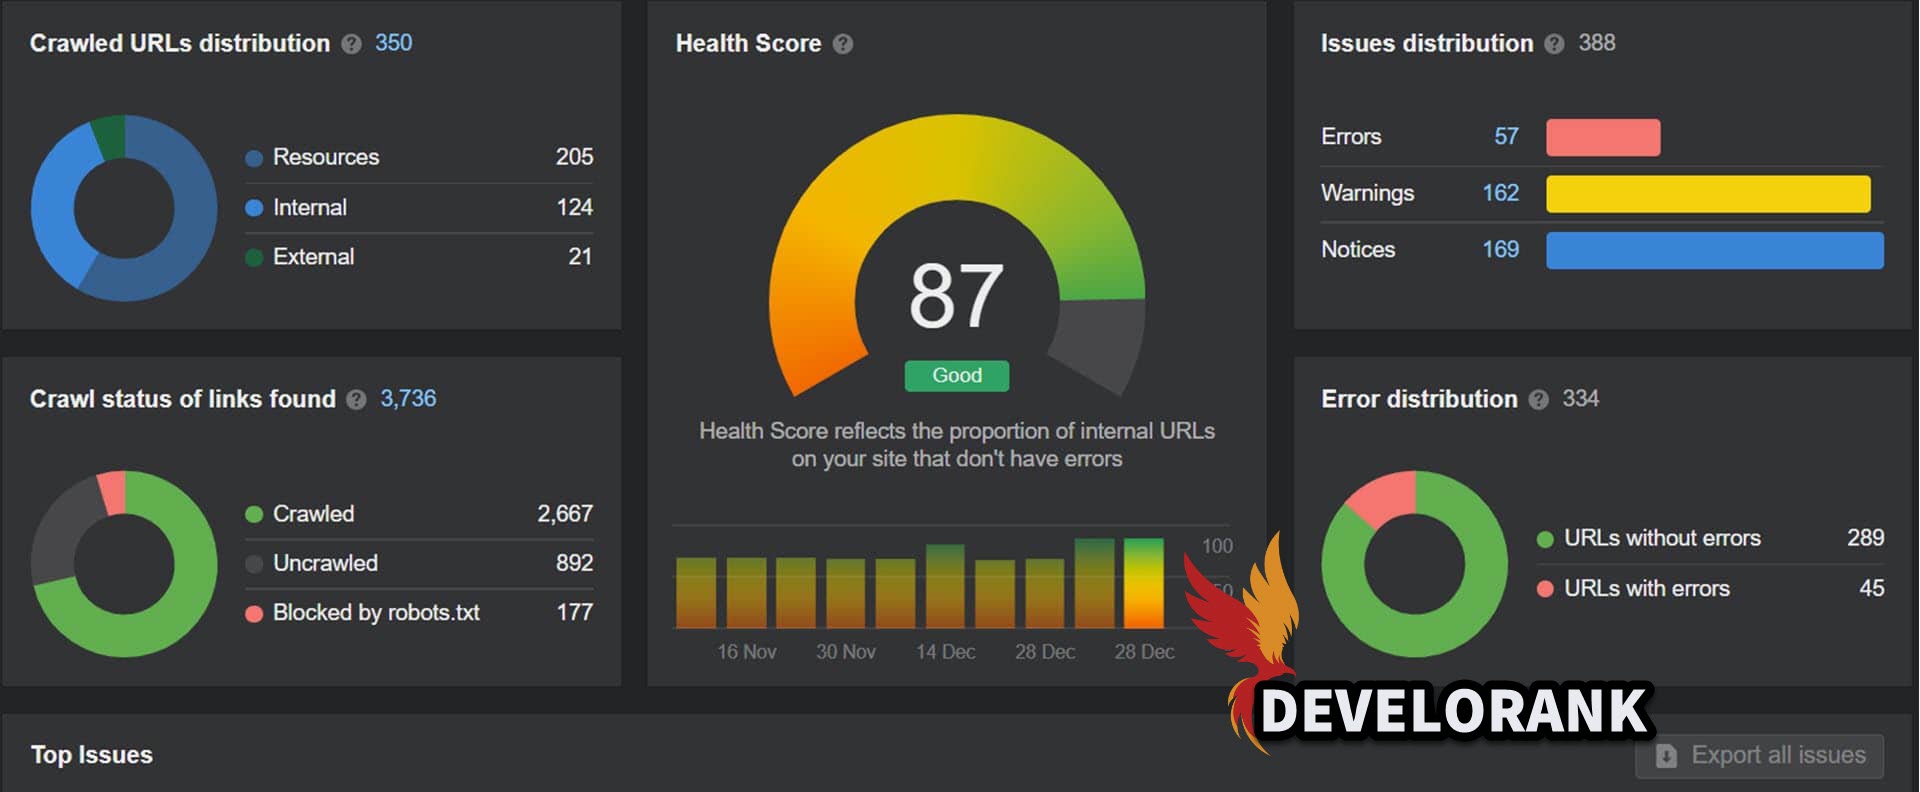Open help icon beside Issues distribution

pos(1554,44)
